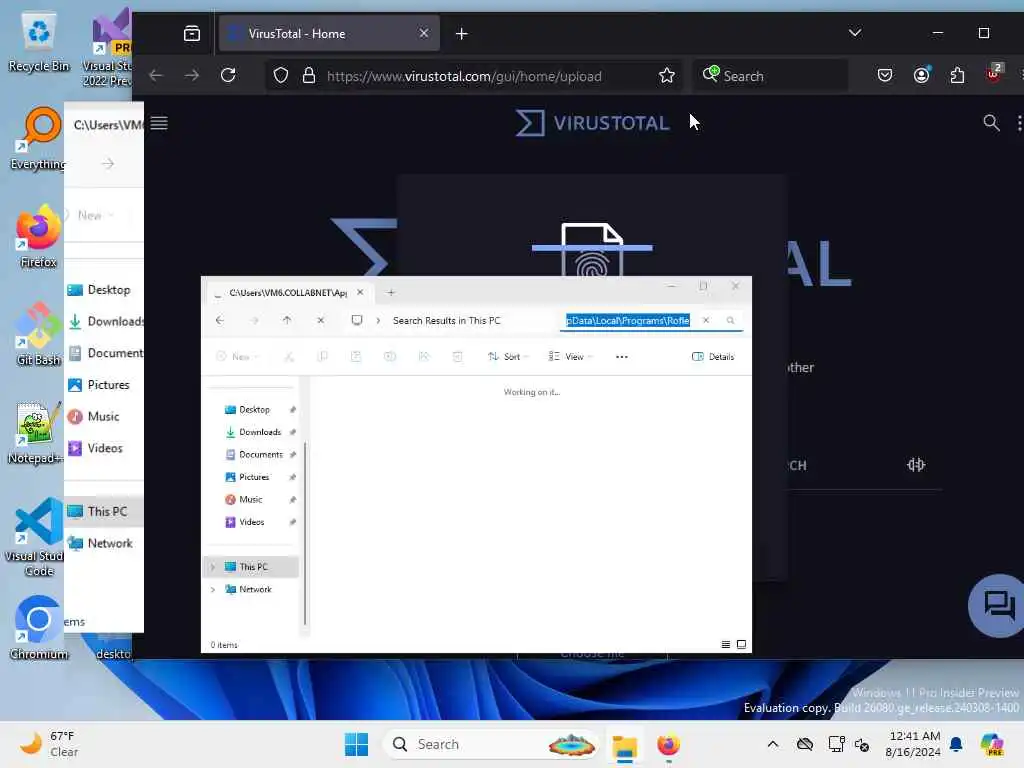1024x768 pixels.
Task: Select Network in the back Explorer window
Action: pyautogui.click(x=101, y=543)
